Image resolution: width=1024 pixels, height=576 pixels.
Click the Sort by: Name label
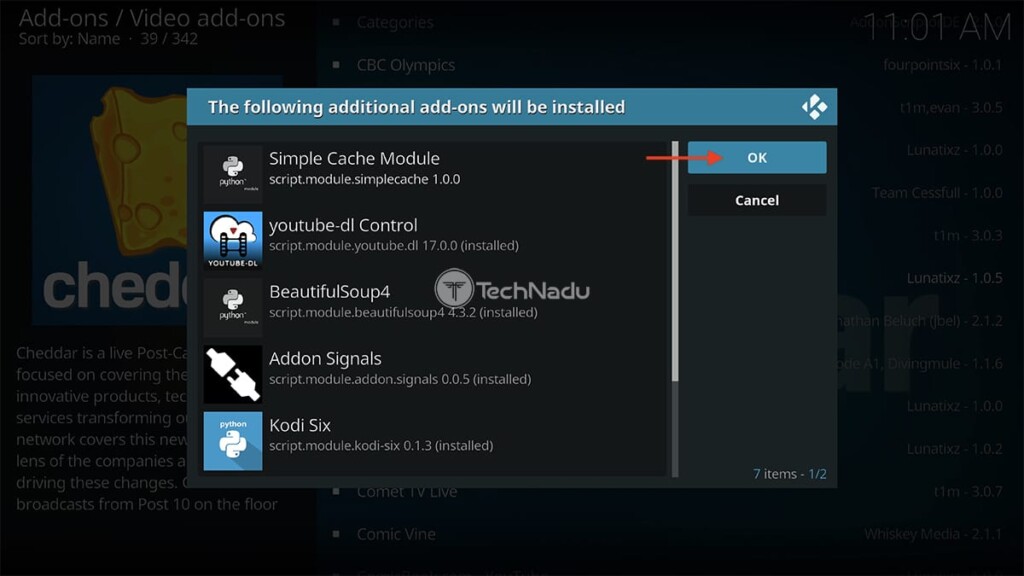[69, 39]
